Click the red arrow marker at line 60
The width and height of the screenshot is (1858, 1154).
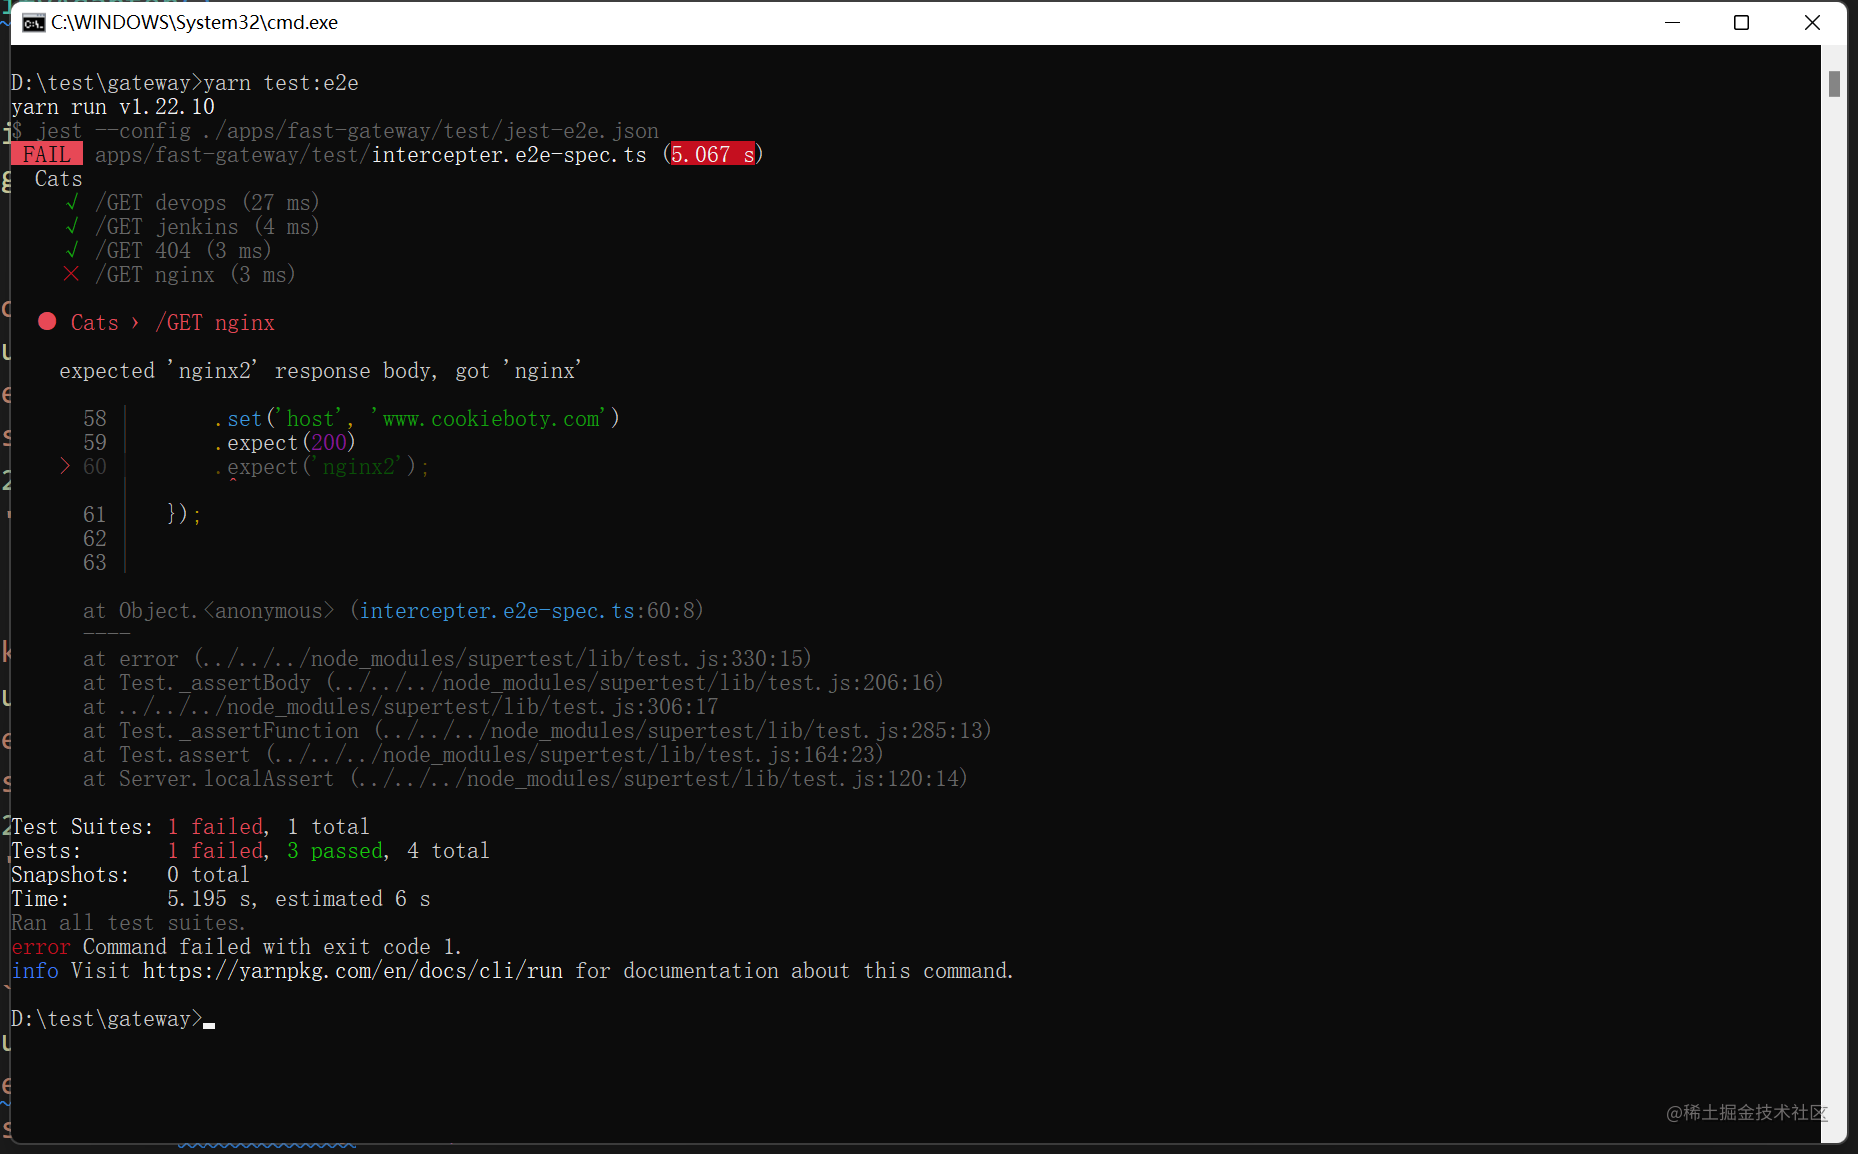click(x=65, y=466)
